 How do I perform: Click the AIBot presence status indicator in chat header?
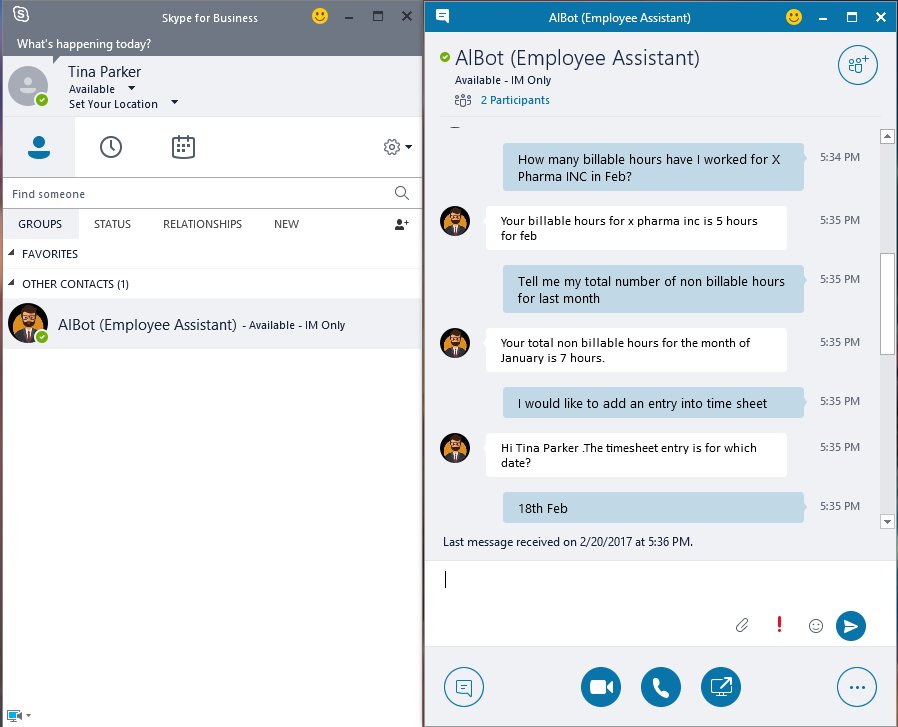click(445, 57)
